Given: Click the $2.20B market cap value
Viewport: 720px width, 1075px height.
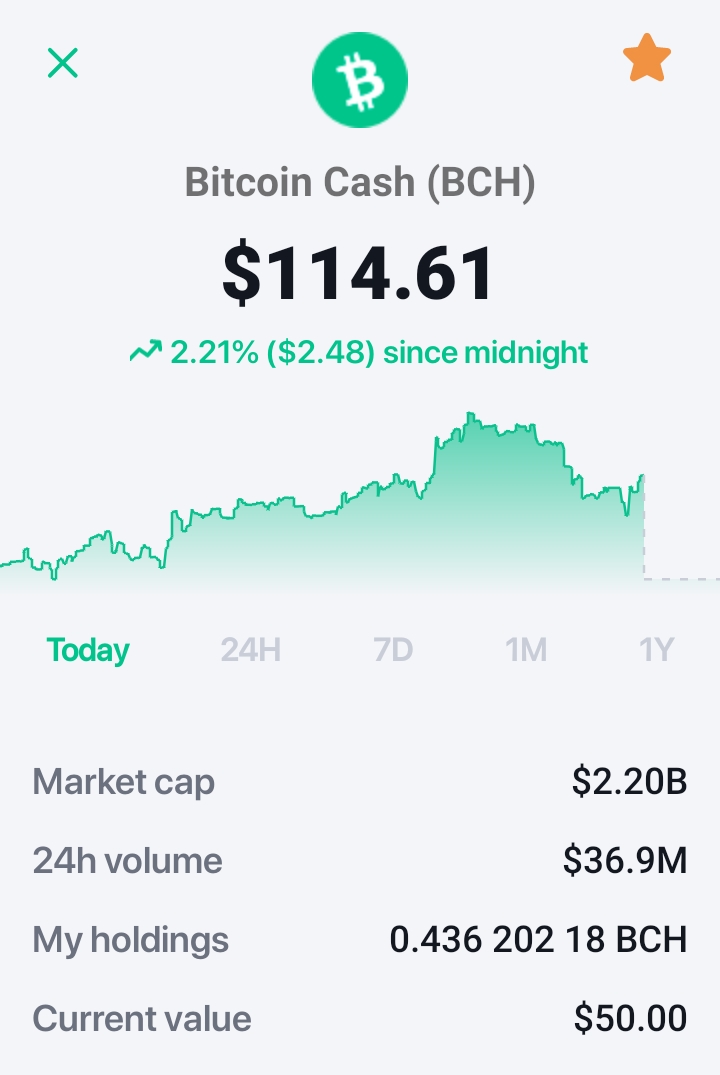Looking at the screenshot, I should pyautogui.click(x=629, y=781).
